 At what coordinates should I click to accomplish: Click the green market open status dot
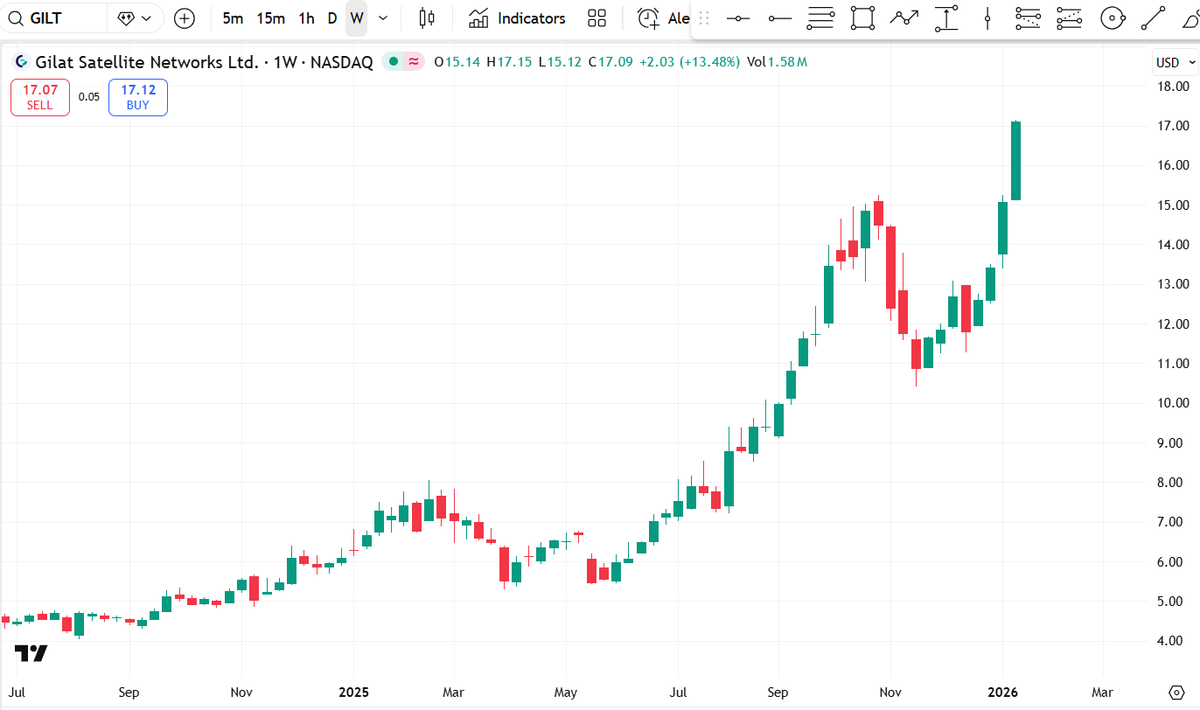tap(395, 62)
